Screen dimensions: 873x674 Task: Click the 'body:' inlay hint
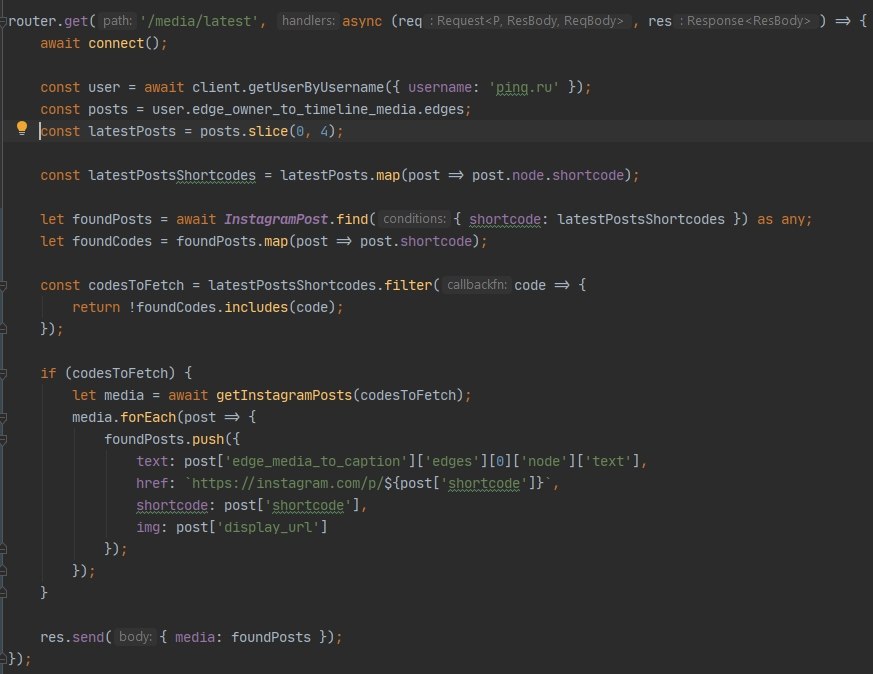coord(135,637)
